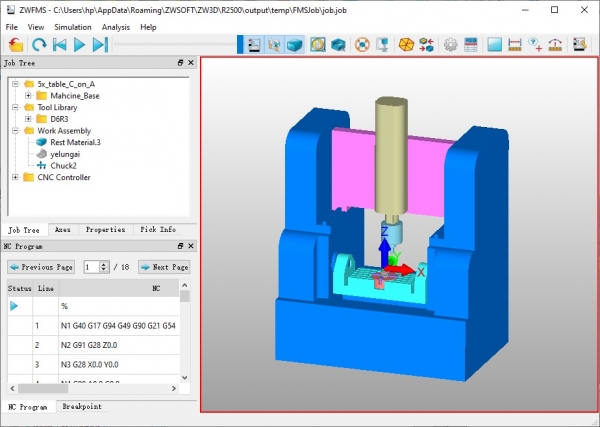Collapse the 5x_table_C_on_A tree node

(x=15, y=83)
